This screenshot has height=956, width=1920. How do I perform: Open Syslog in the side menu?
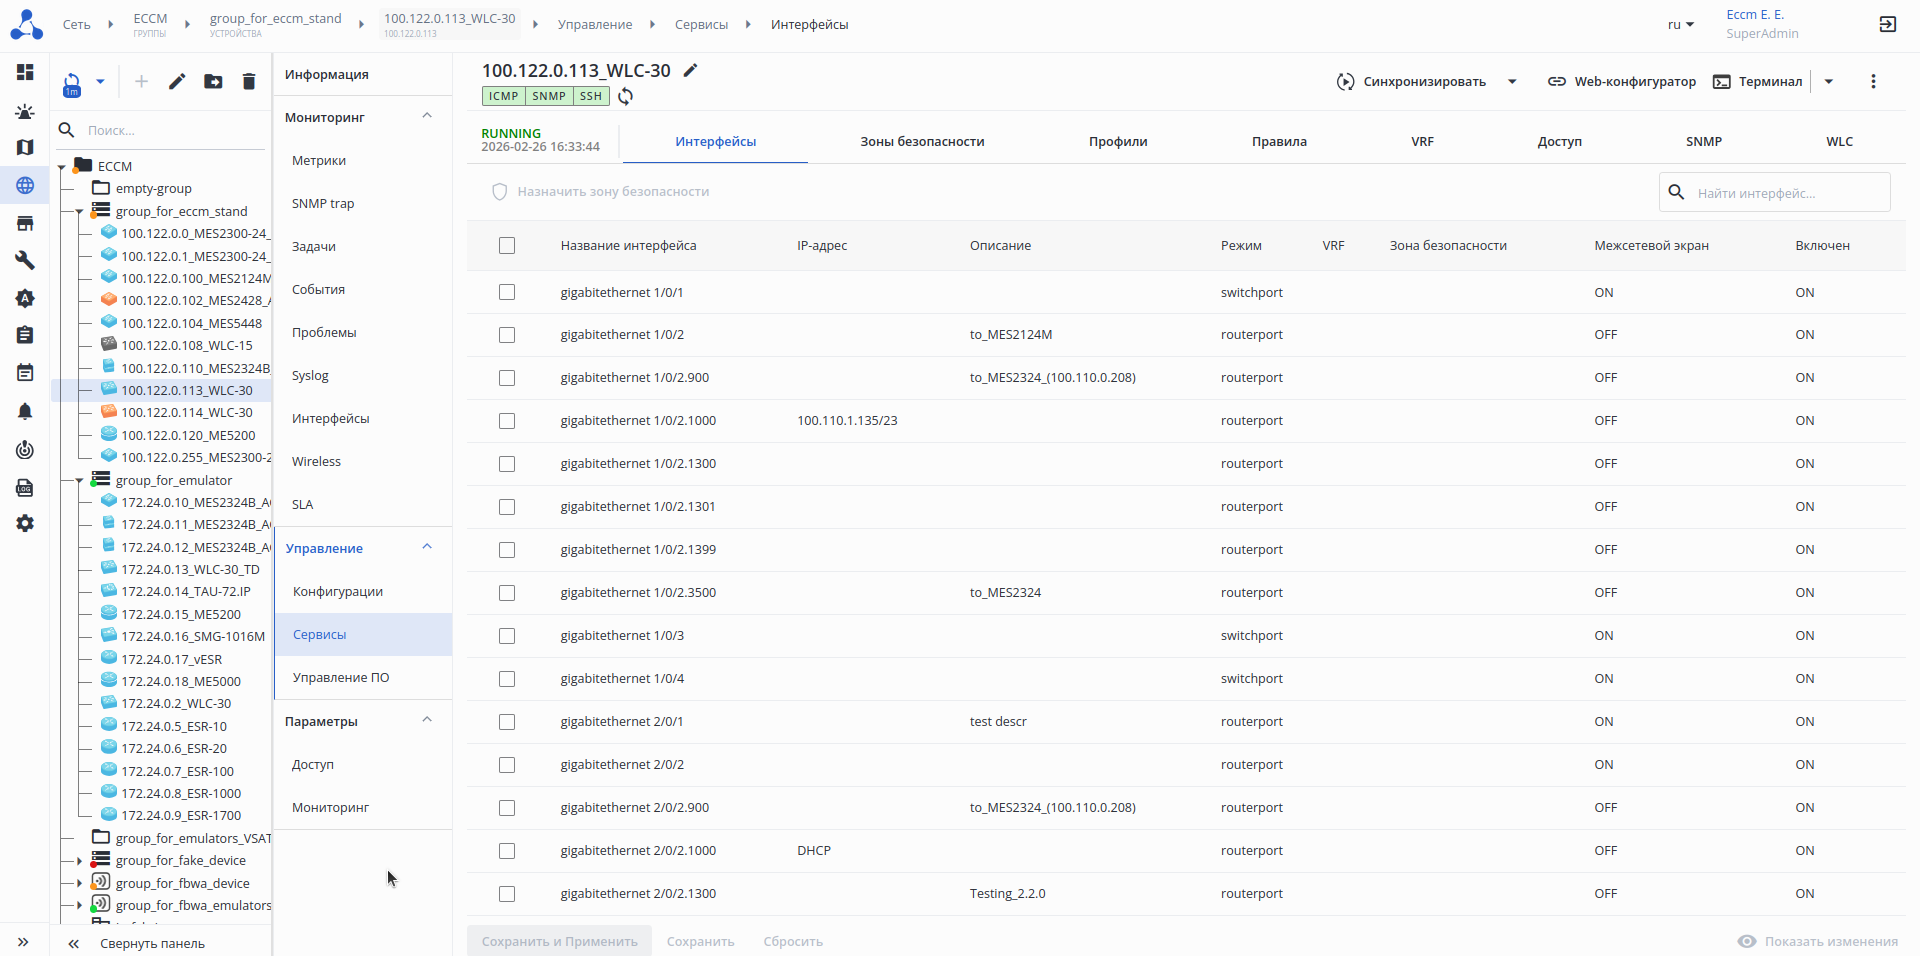(310, 375)
